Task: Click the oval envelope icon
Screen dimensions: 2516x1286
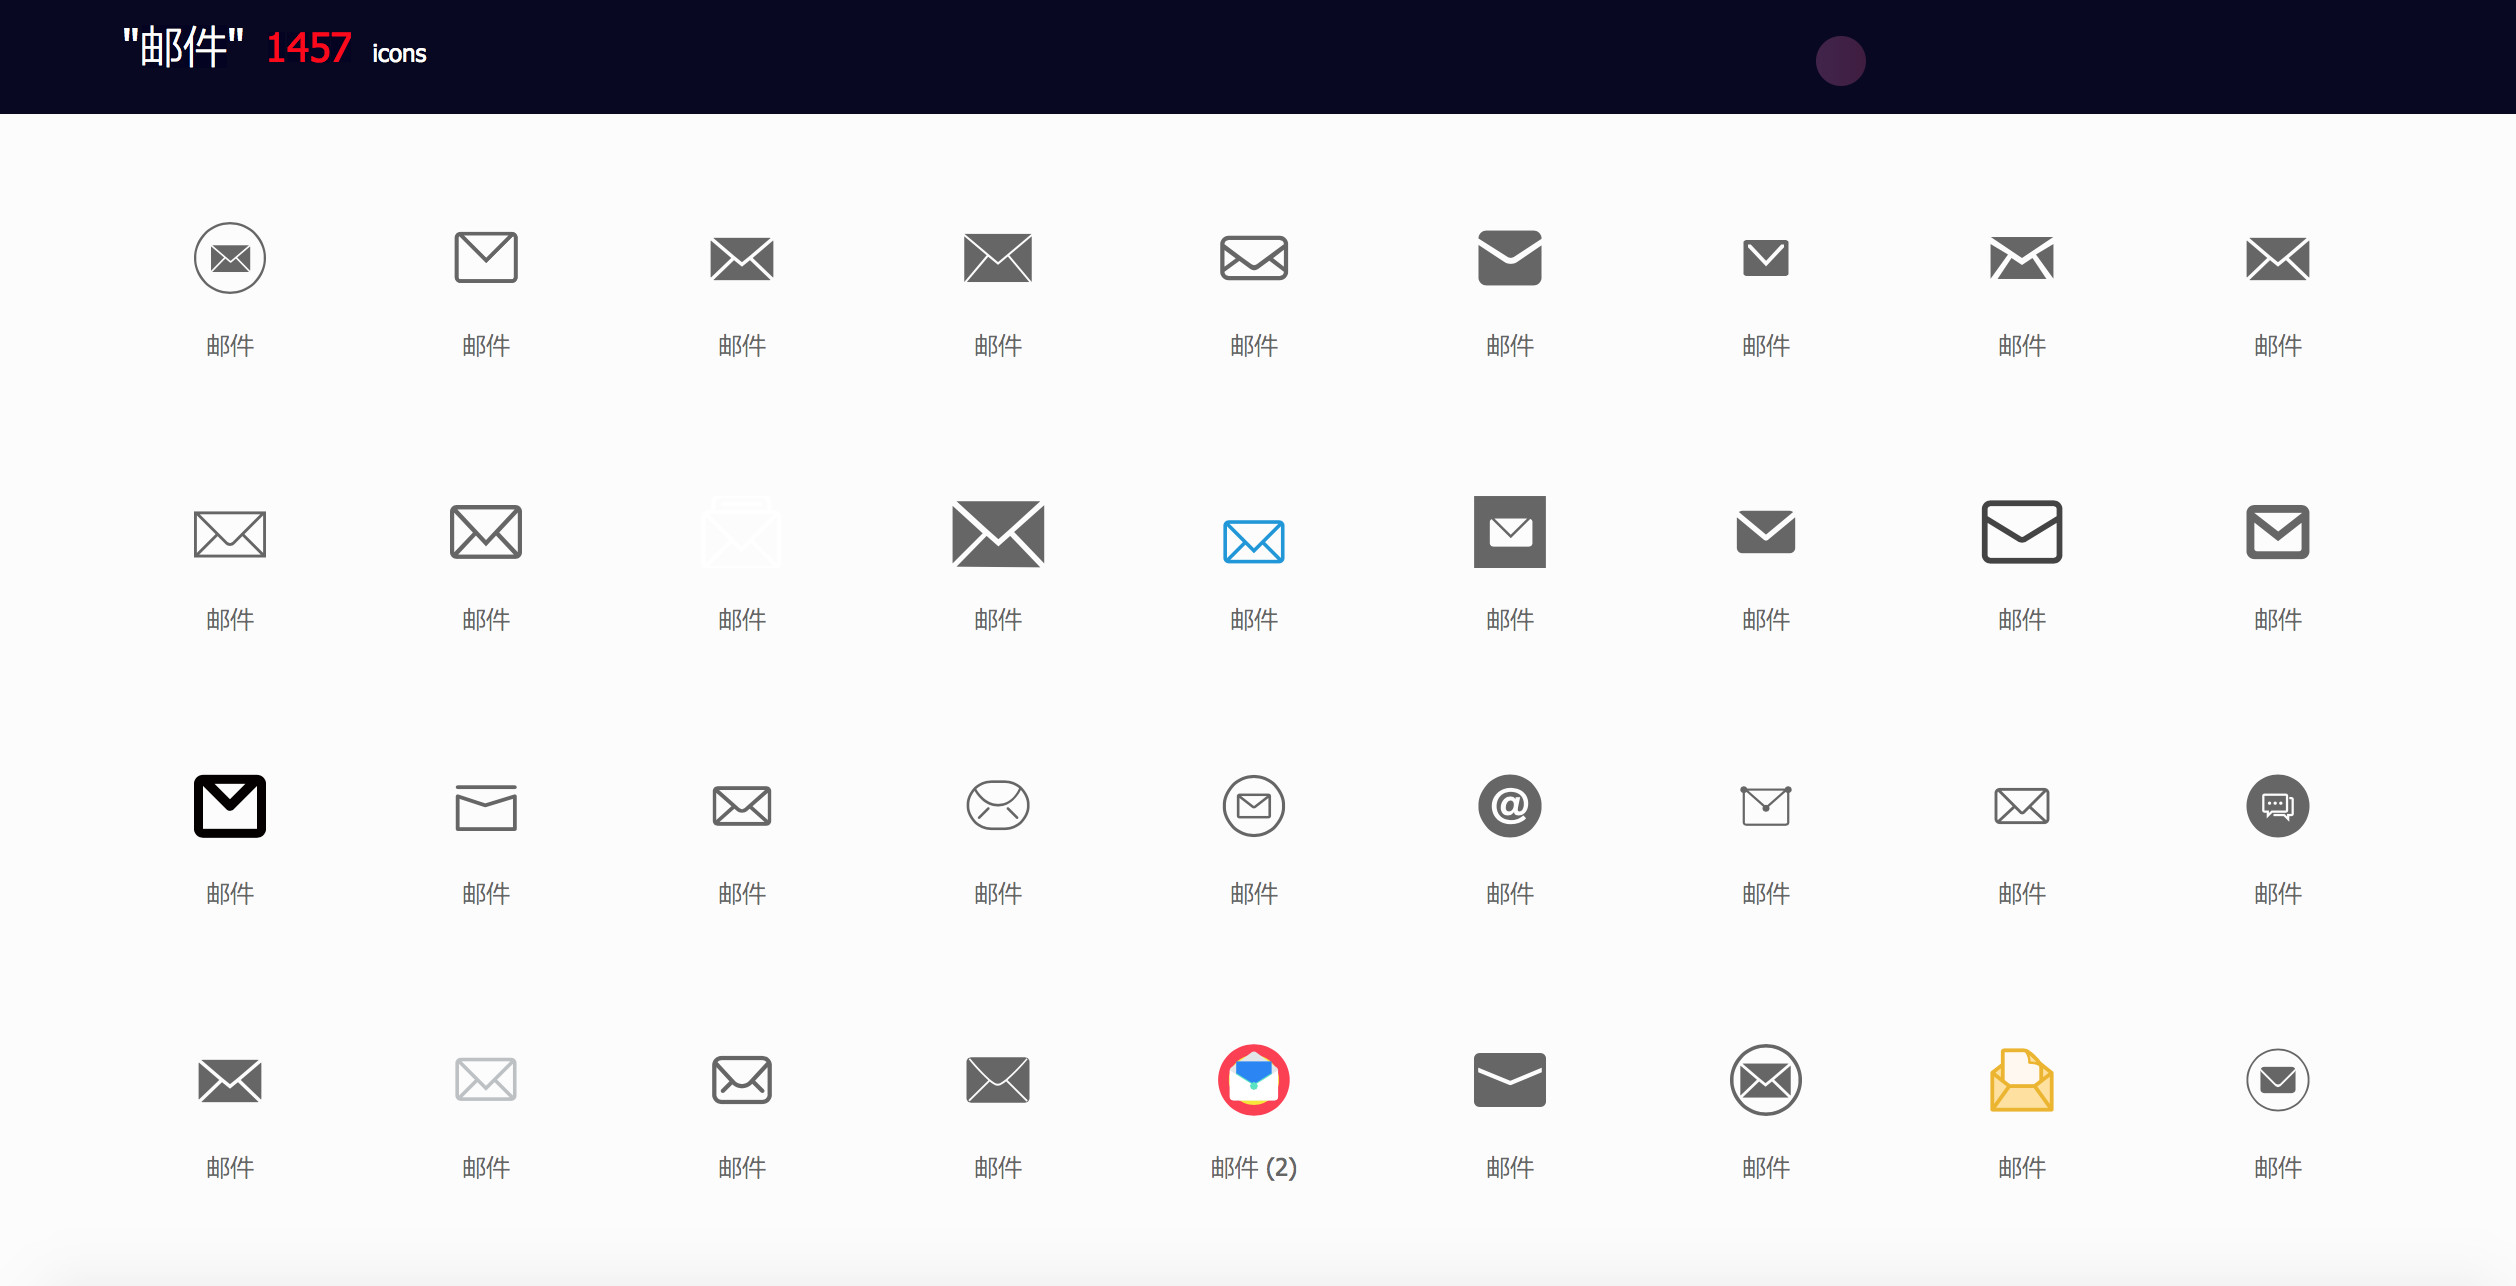Action: (x=997, y=806)
